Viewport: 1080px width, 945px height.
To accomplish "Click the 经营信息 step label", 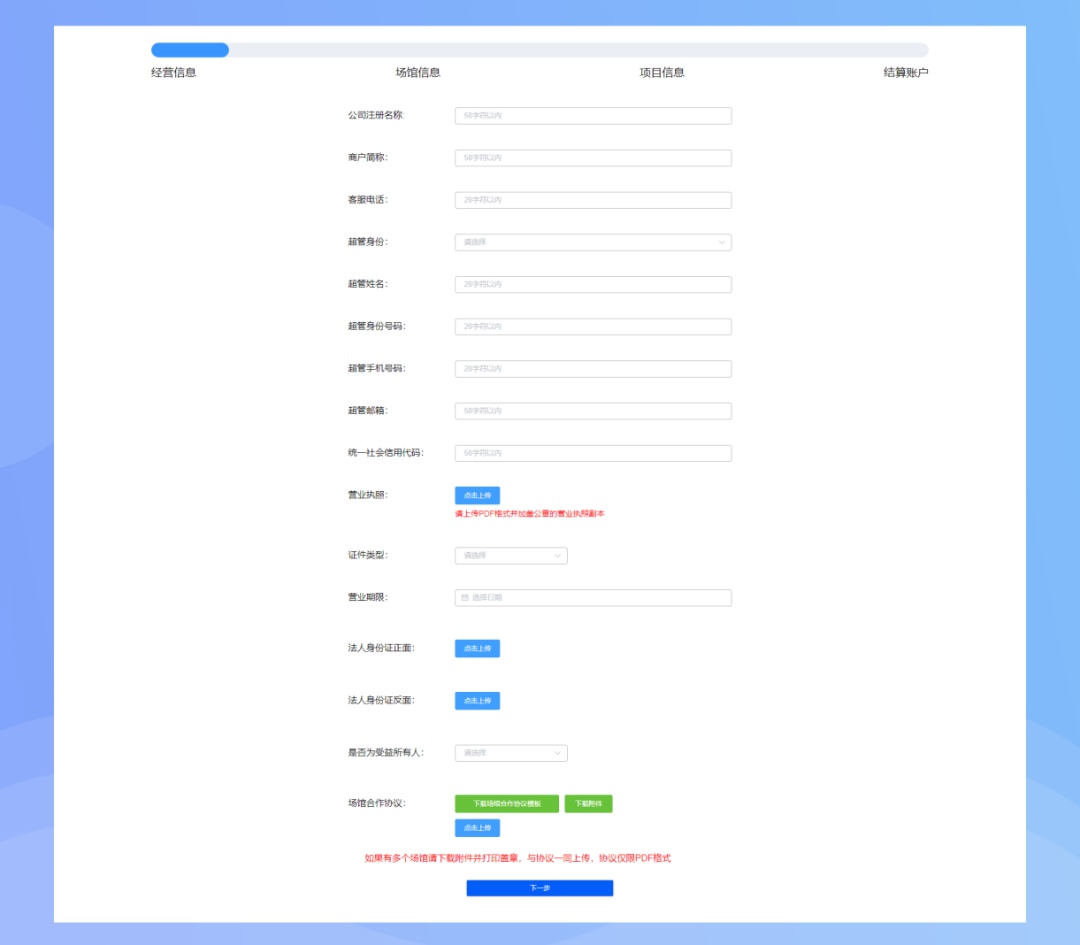I will [x=174, y=73].
